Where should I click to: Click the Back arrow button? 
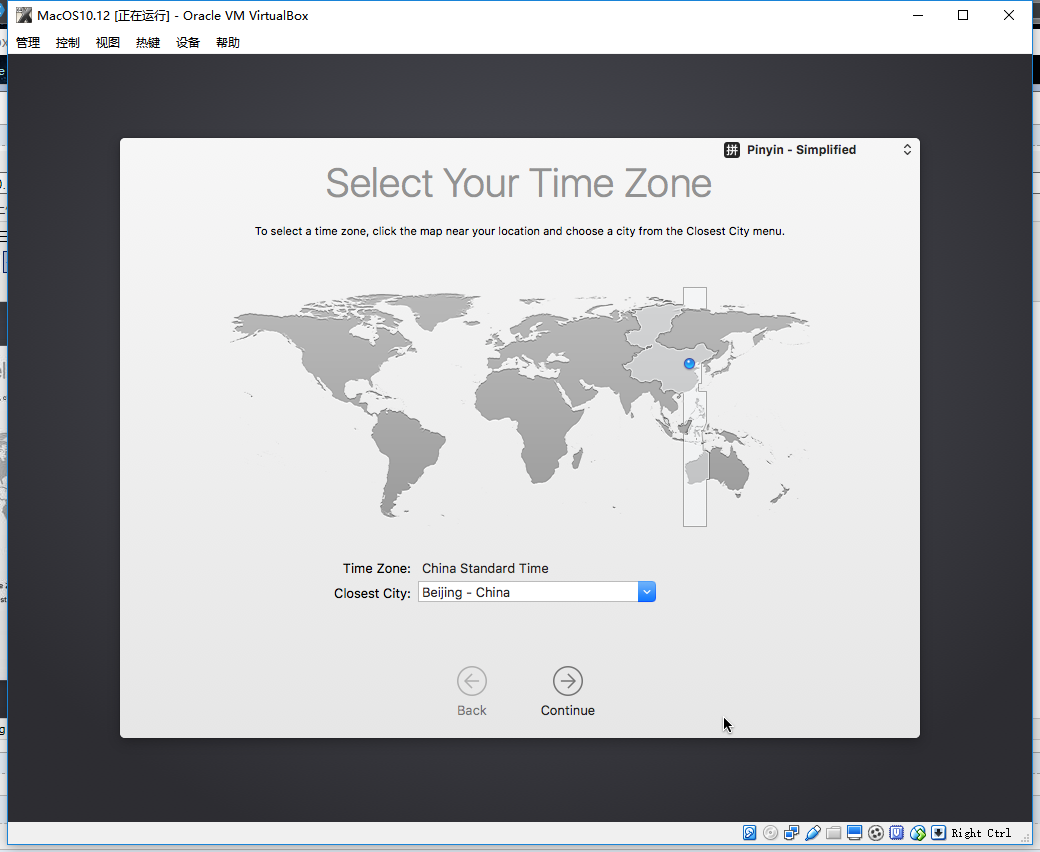[x=472, y=681]
